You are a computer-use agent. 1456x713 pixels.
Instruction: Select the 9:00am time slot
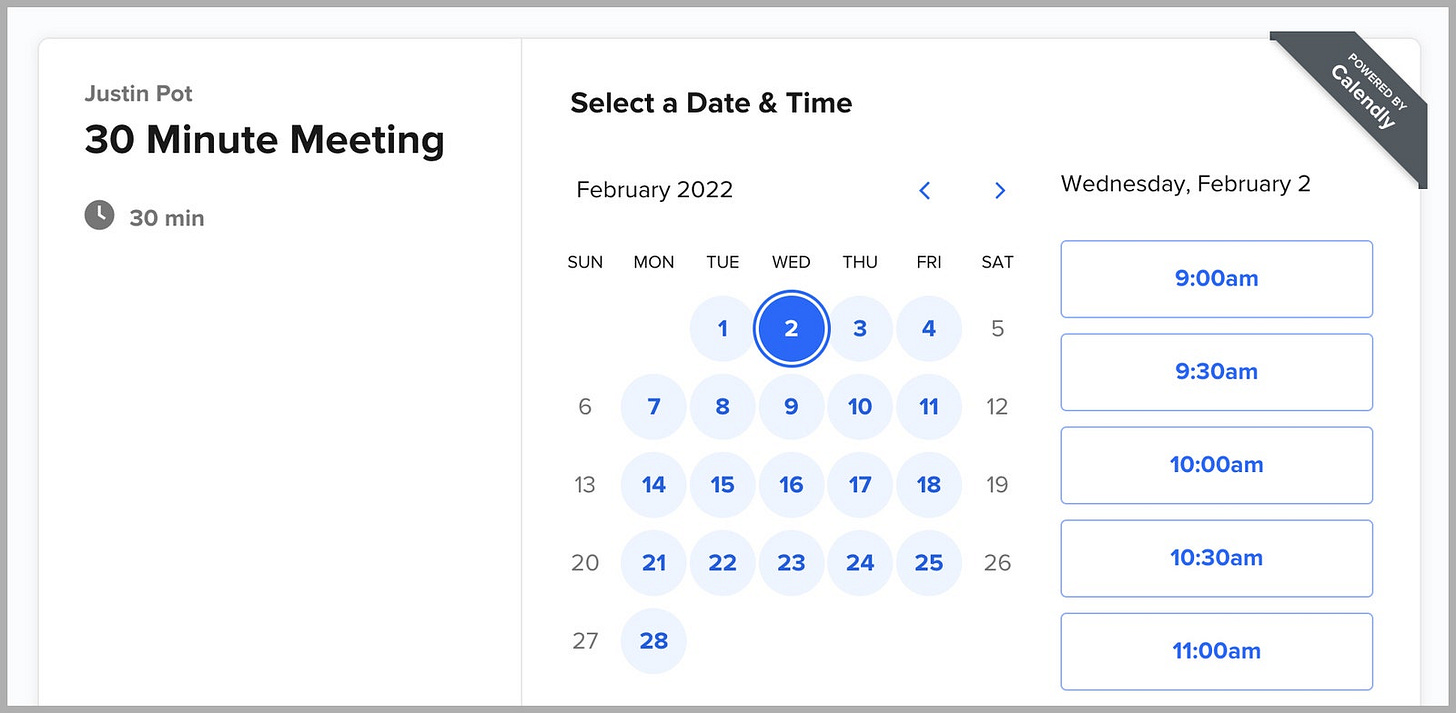click(x=1216, y=279)
